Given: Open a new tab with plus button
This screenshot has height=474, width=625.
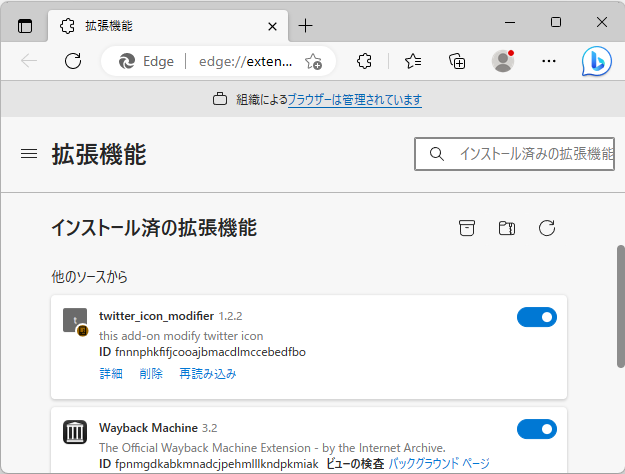Looking at the screenshot, I should point(305,26).
